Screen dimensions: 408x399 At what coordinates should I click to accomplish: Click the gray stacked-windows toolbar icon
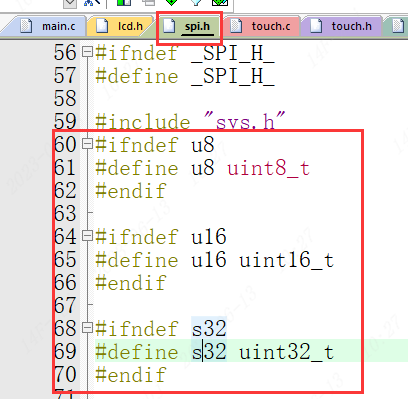tap(148, 3)
